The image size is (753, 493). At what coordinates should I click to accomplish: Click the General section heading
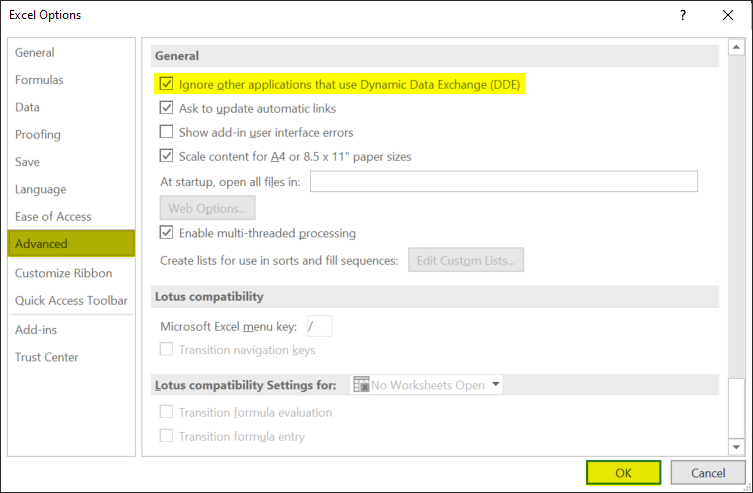(177, 56)
